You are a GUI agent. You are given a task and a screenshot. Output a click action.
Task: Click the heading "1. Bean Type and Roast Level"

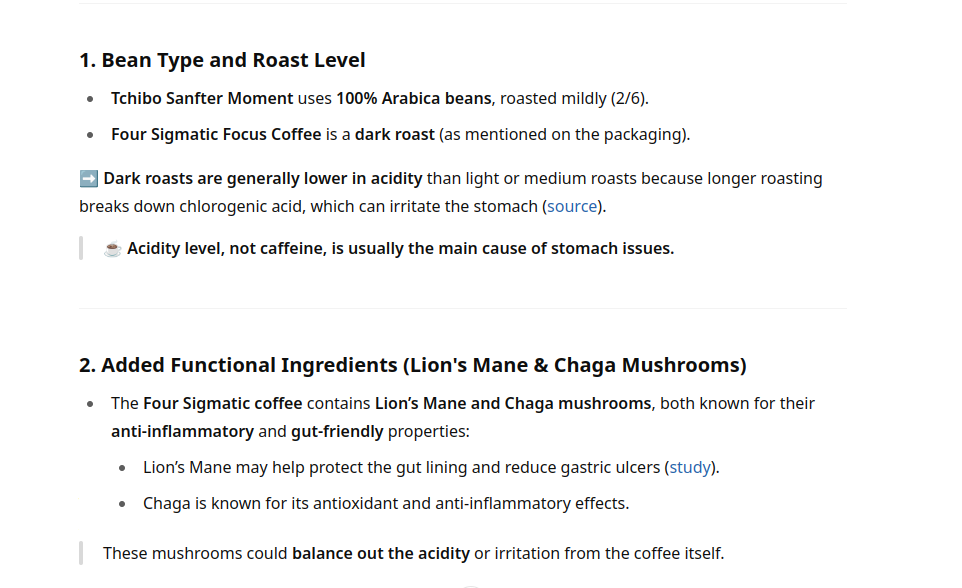[222, 60]
